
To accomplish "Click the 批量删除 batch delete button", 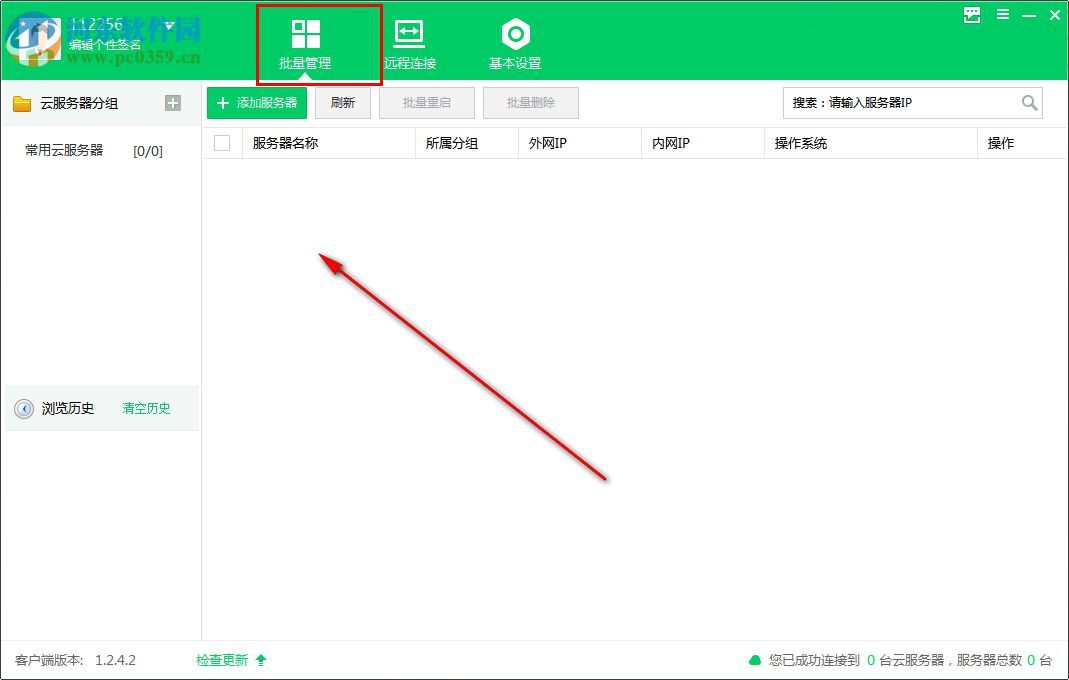I will pyautogui.click(x=531, y=102).
